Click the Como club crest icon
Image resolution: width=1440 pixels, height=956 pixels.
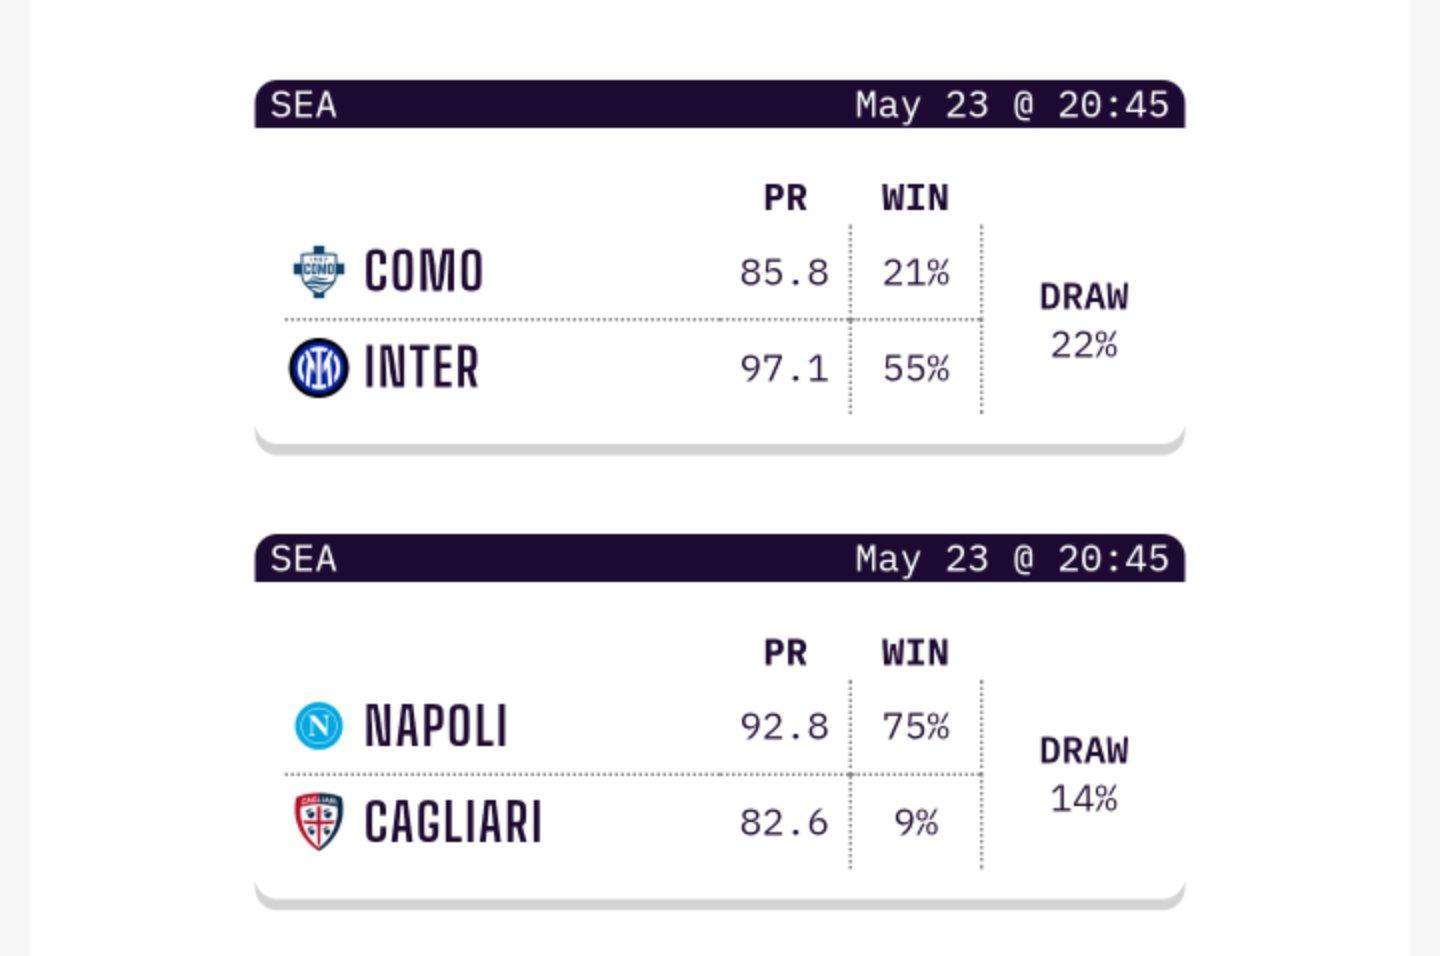tap(319, 272)
